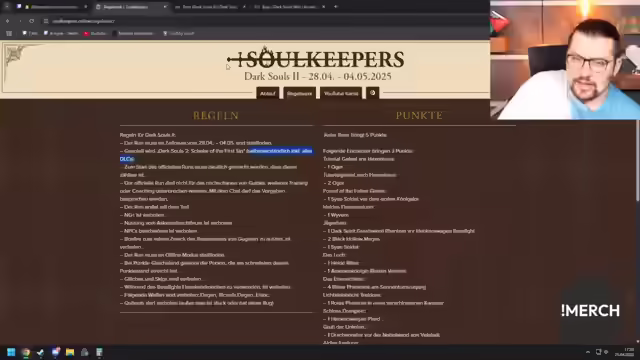This screenshot has height=360, width=640.
Task: Focus the browser address bar URL
Action: (84, 21)
